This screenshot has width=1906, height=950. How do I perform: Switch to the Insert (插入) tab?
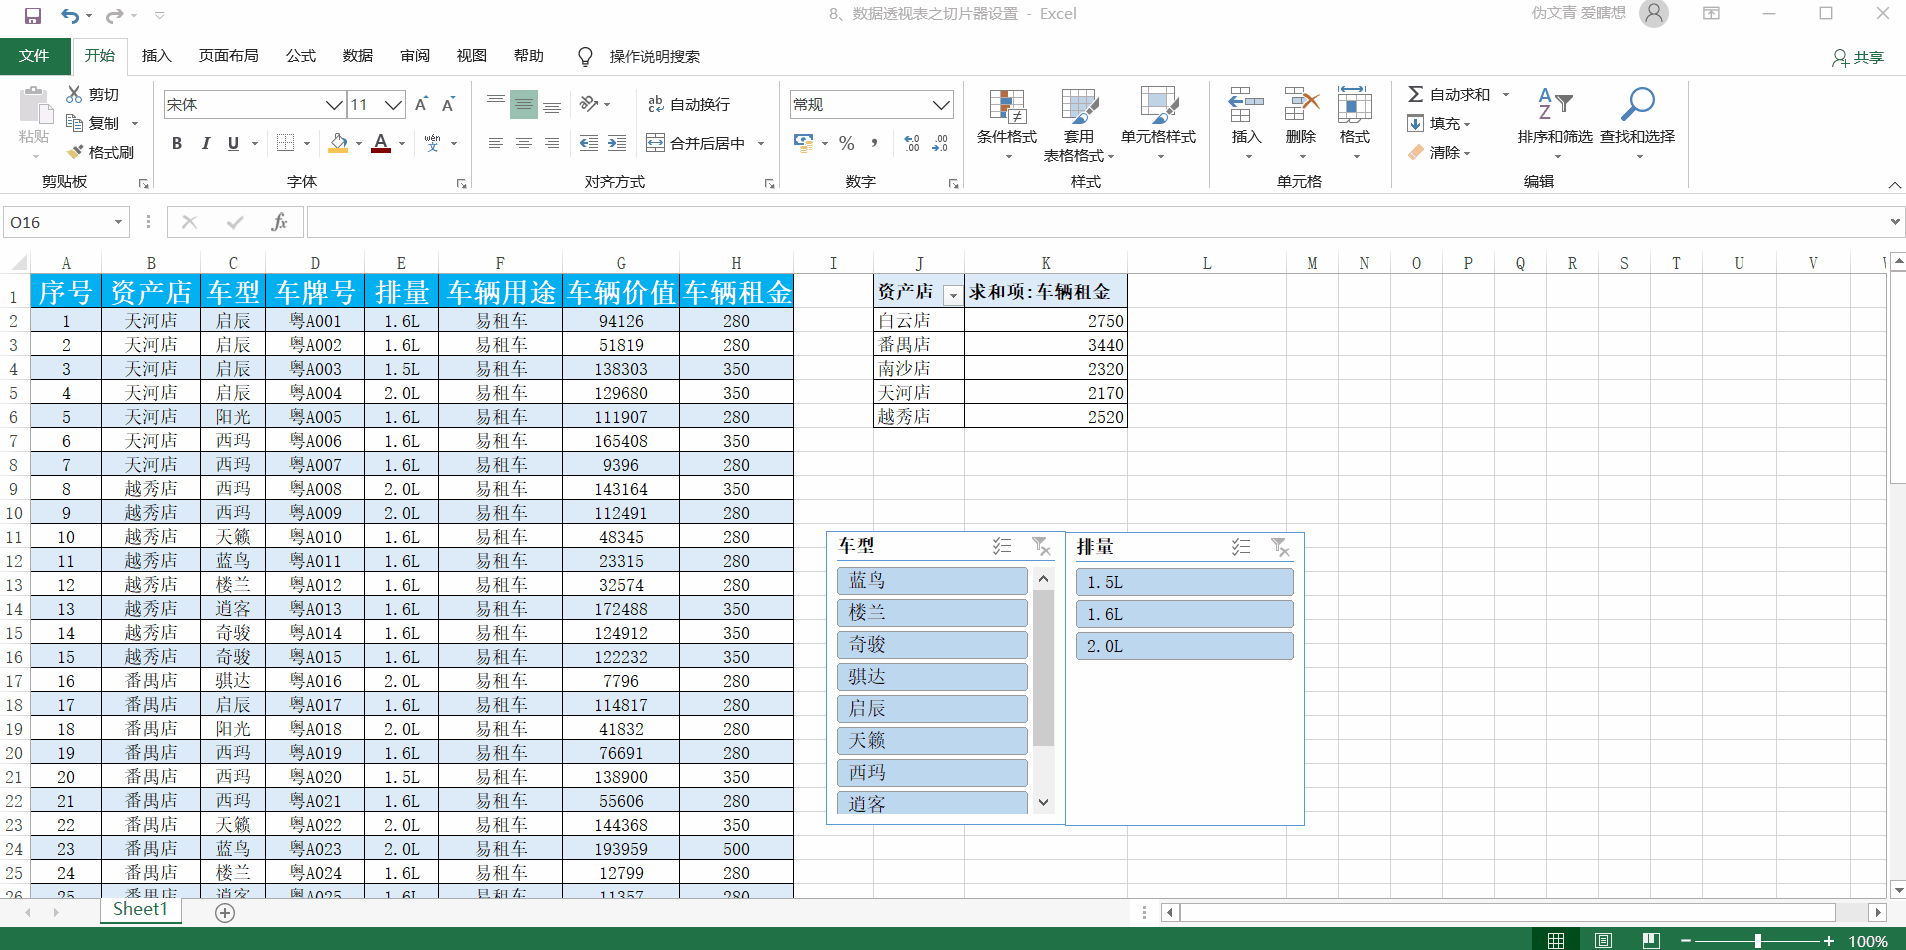pyautogui.click(x=157, y=56)
